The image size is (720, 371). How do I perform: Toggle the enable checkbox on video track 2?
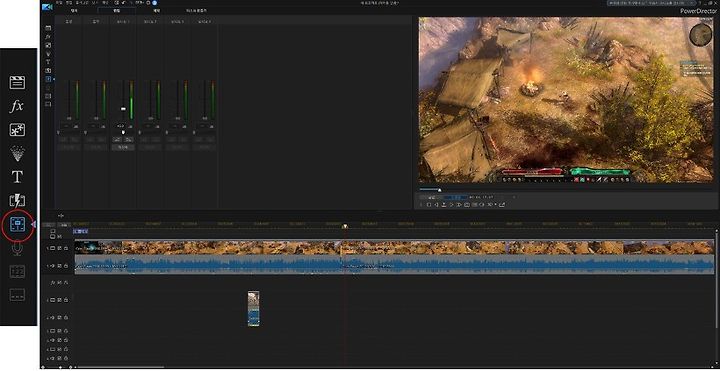click(x=59, y=300)
